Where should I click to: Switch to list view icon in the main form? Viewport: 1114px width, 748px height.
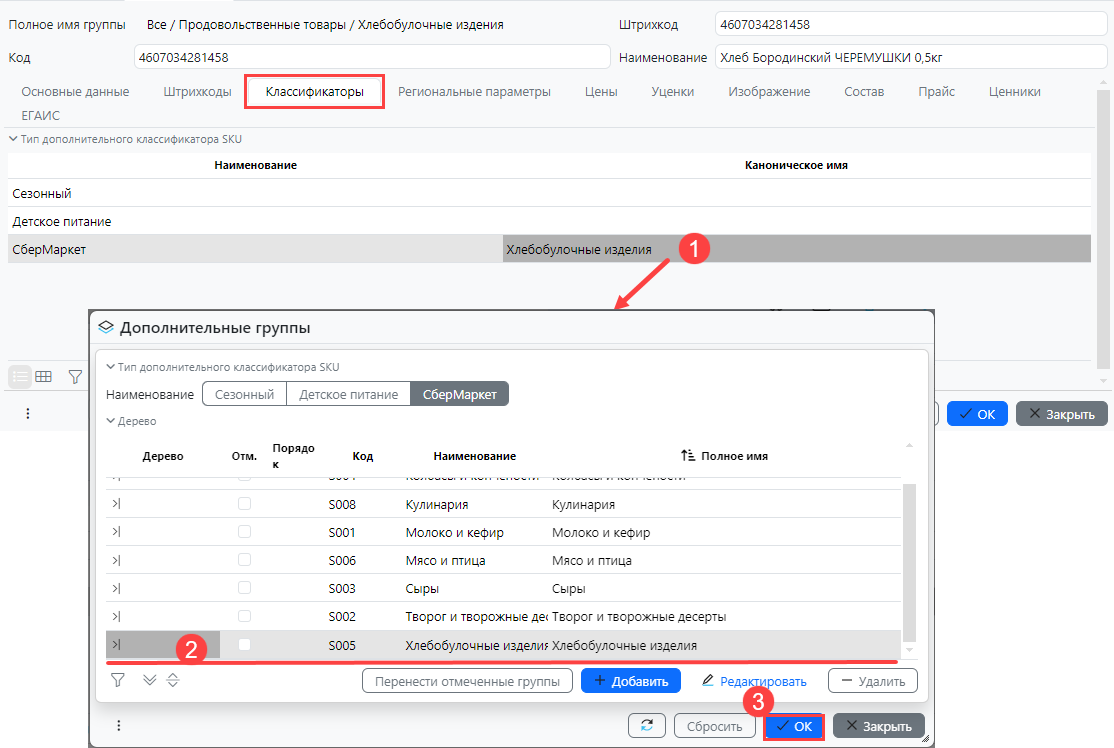tap(19, 376)
